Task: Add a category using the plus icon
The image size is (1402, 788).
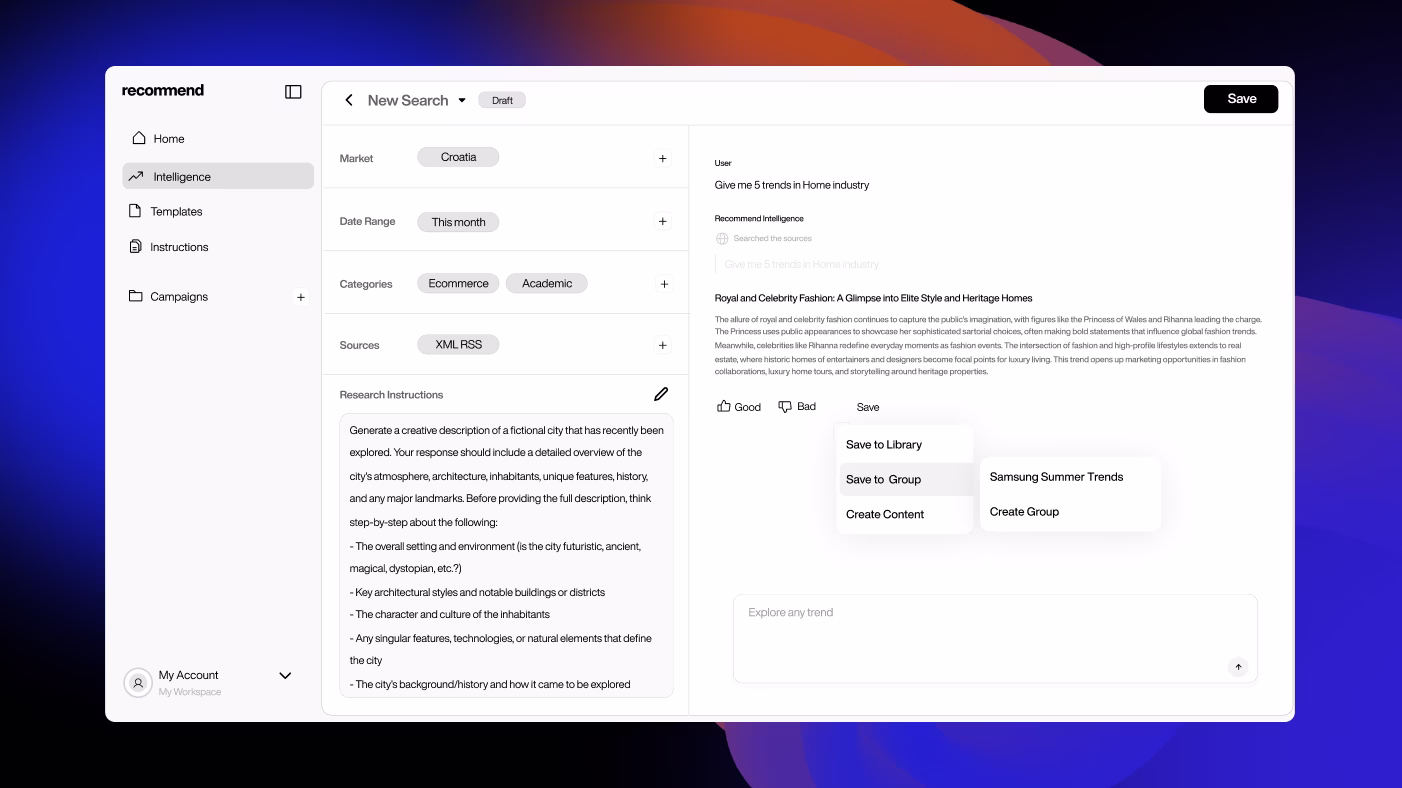Action: [663, 284]
